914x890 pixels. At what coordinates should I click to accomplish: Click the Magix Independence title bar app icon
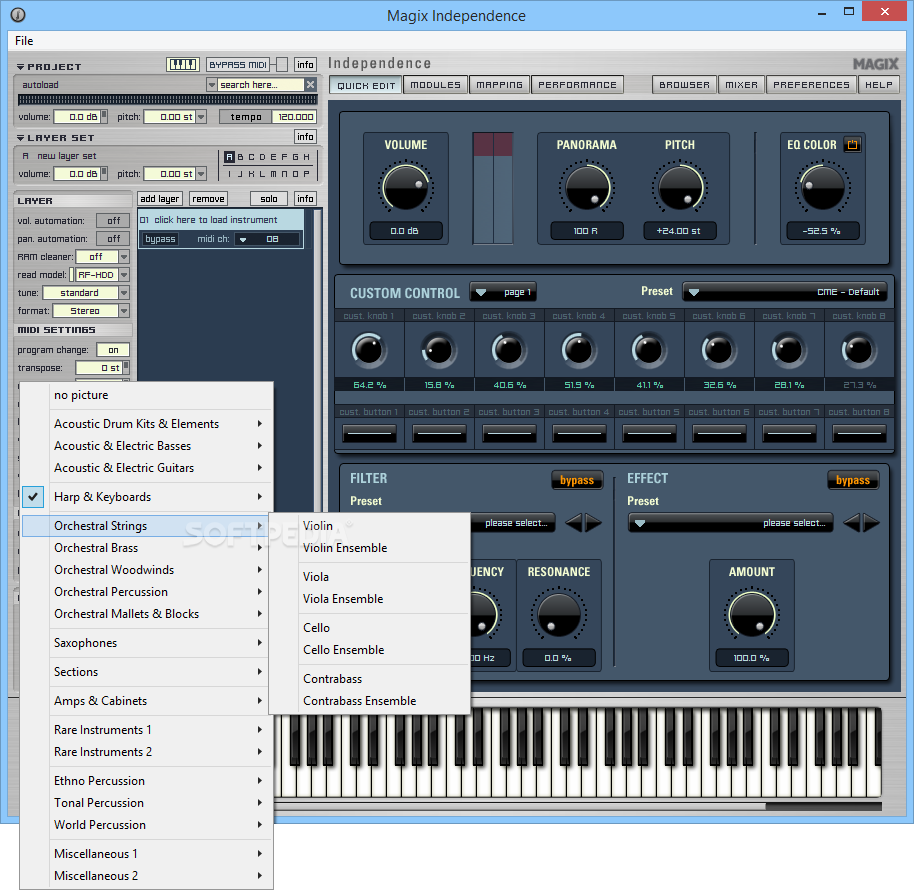pyautogui.click(x=18, y=15)
